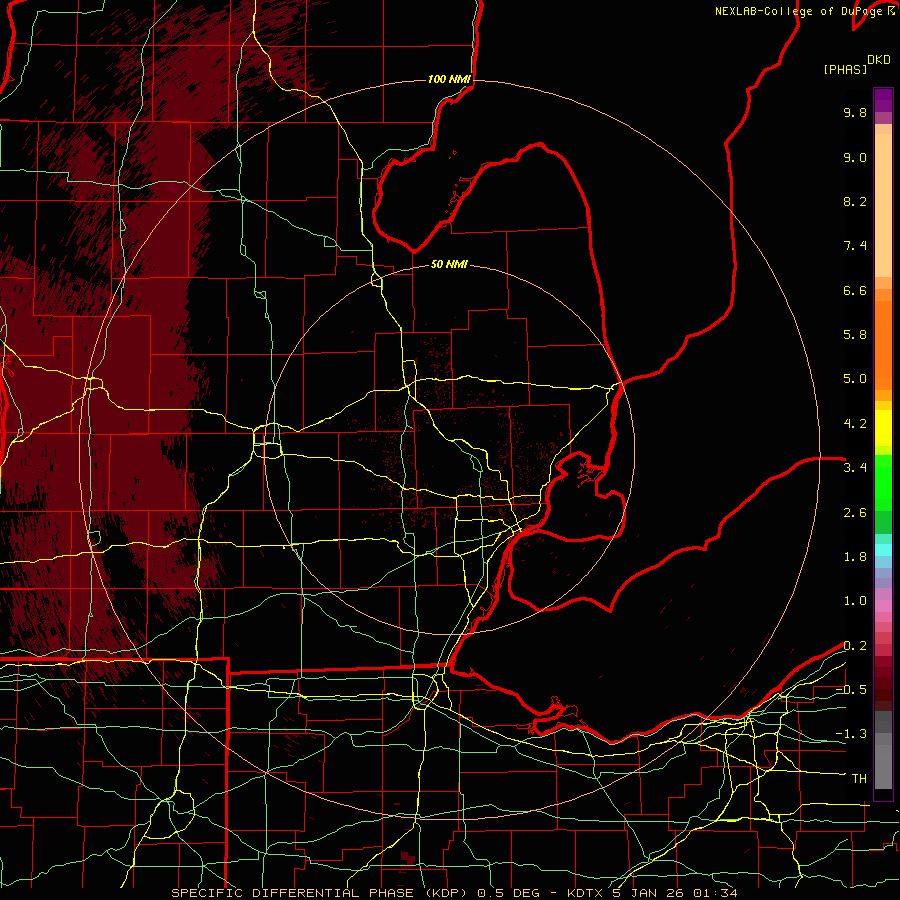Click the 'DKD' label above the color scale

tap(879, 60)
